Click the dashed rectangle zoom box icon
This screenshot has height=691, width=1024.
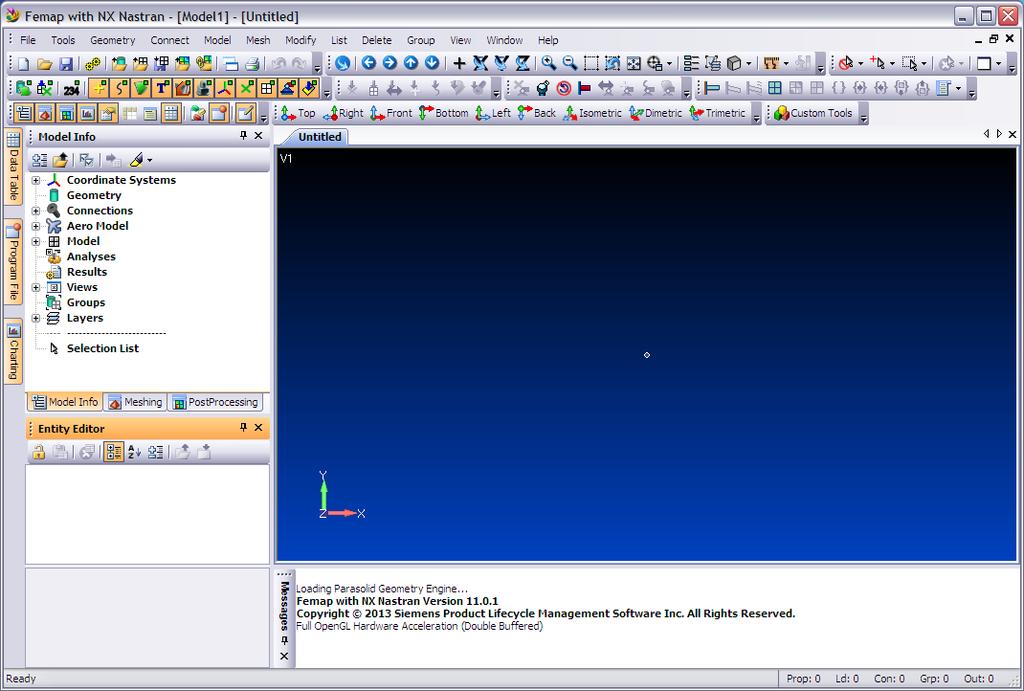(591, 63)
